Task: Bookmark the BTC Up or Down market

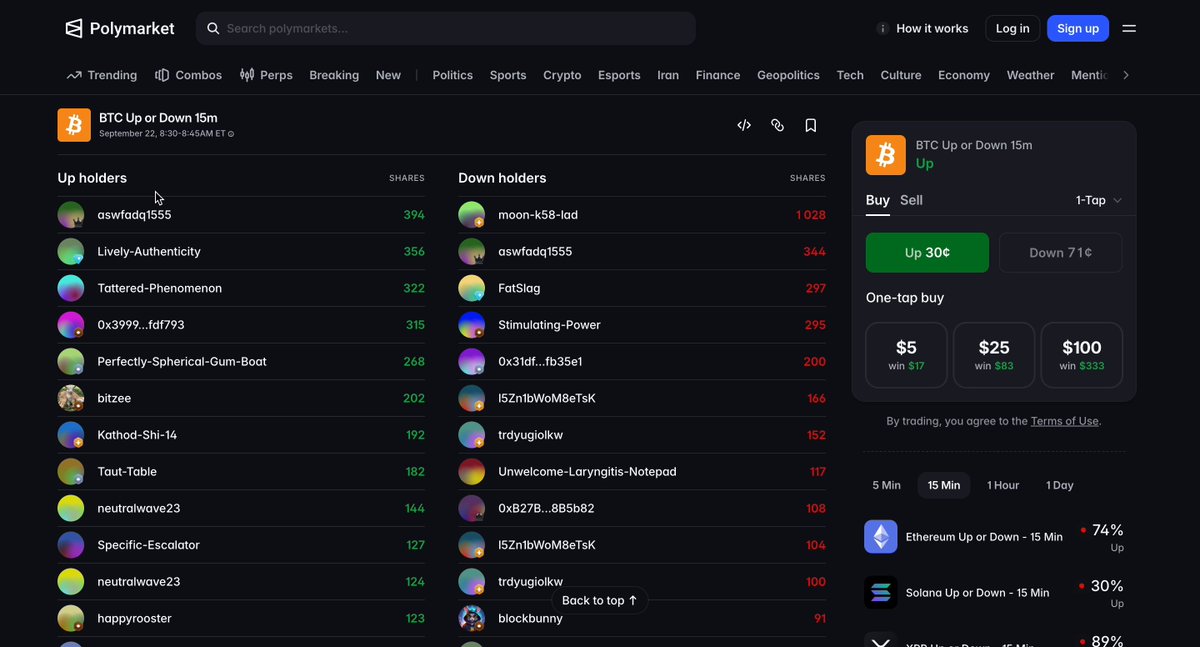Action: click(811, 125)
